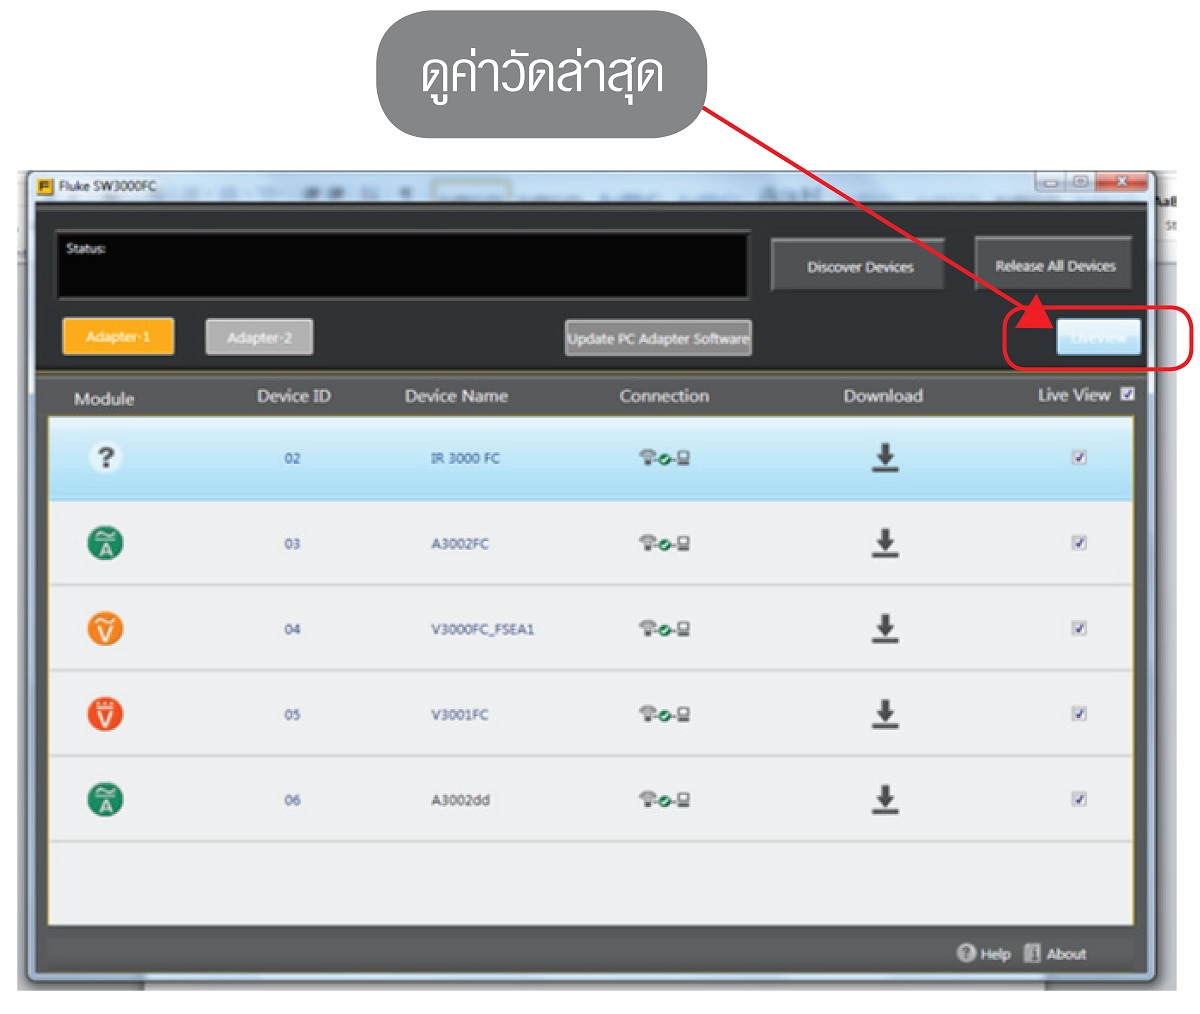Click Release All Devices
Viewport: 1200px width, 1014px height.
[x=1054, y=265]
